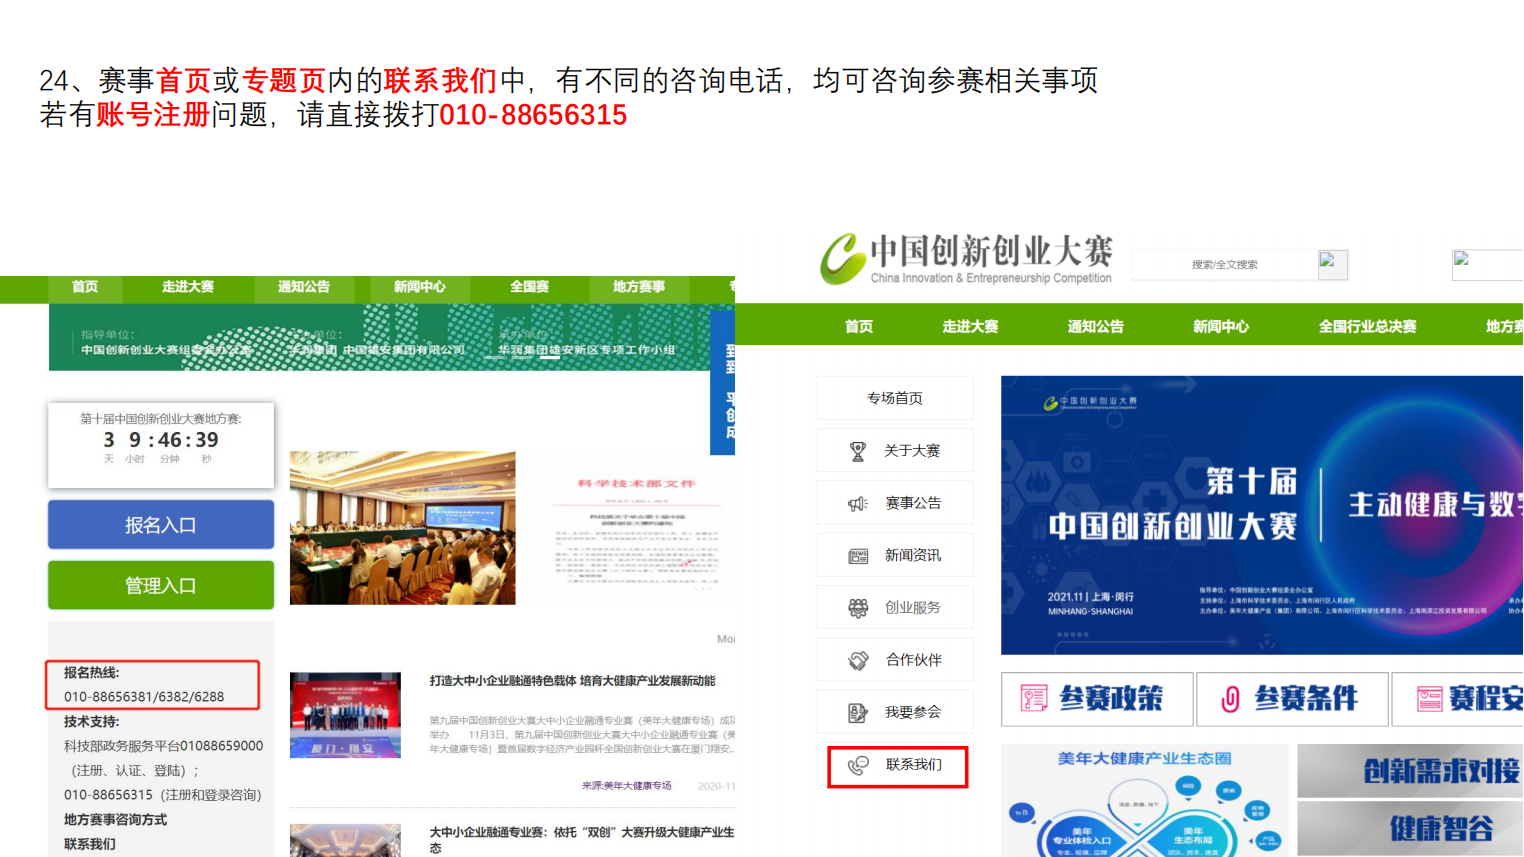This screenshot has height=857, width=1524.
Task: Click the conference room photo thumbnail
Action: (x=403, y=528)
